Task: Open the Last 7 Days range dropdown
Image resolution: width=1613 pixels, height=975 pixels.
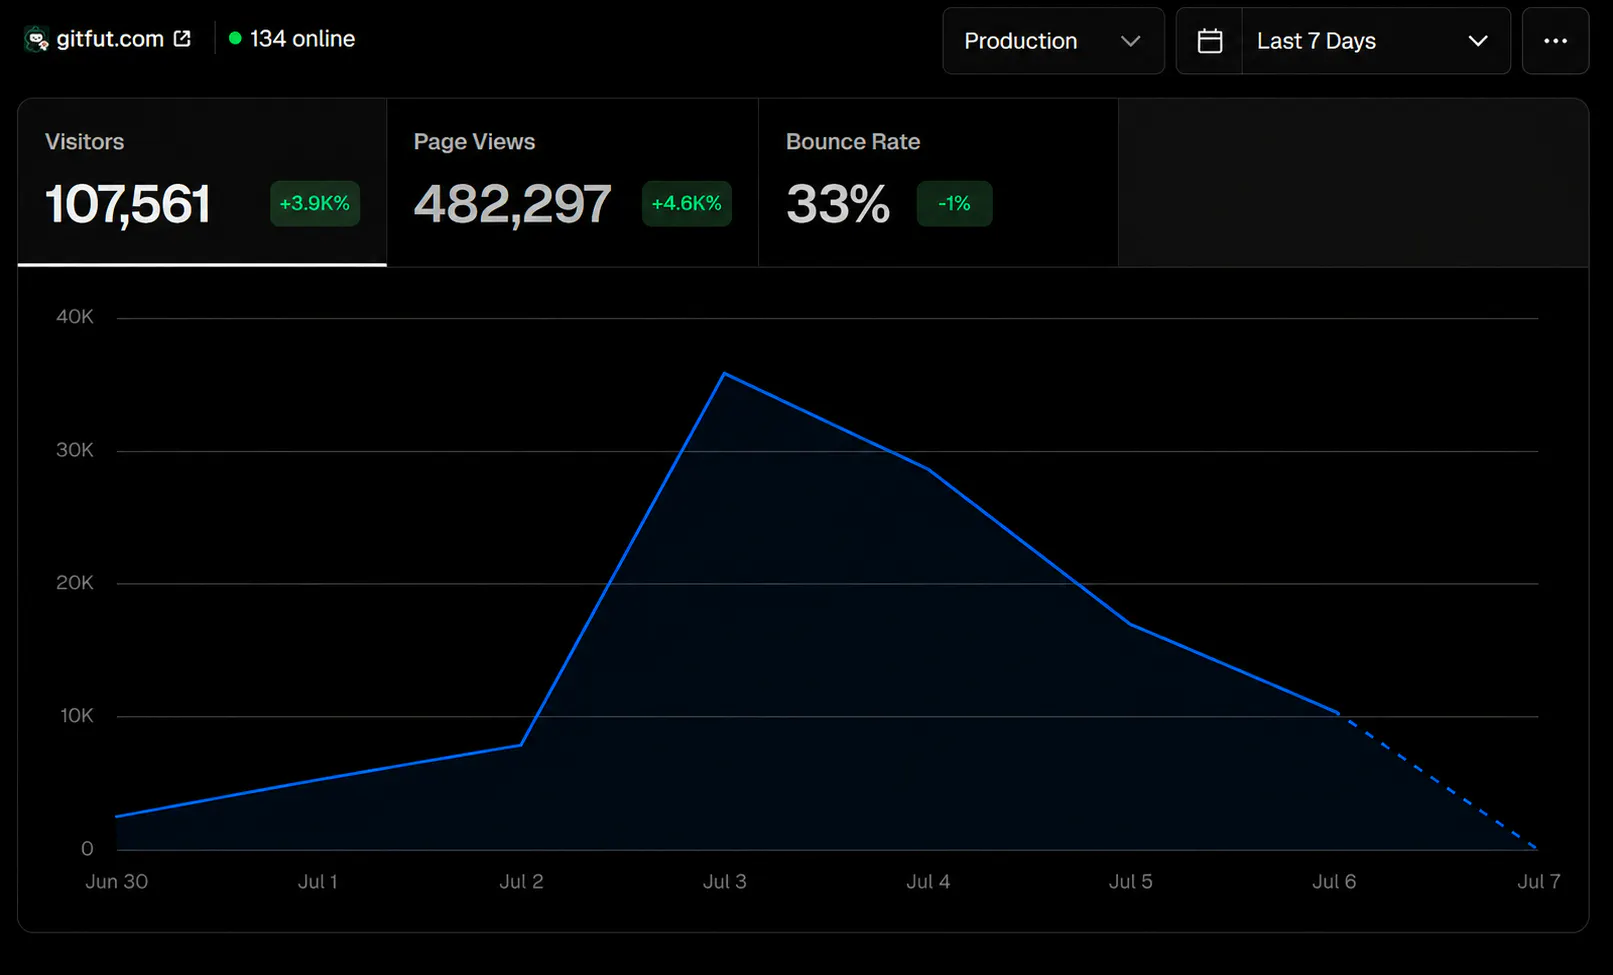Action: point(1375,41)
